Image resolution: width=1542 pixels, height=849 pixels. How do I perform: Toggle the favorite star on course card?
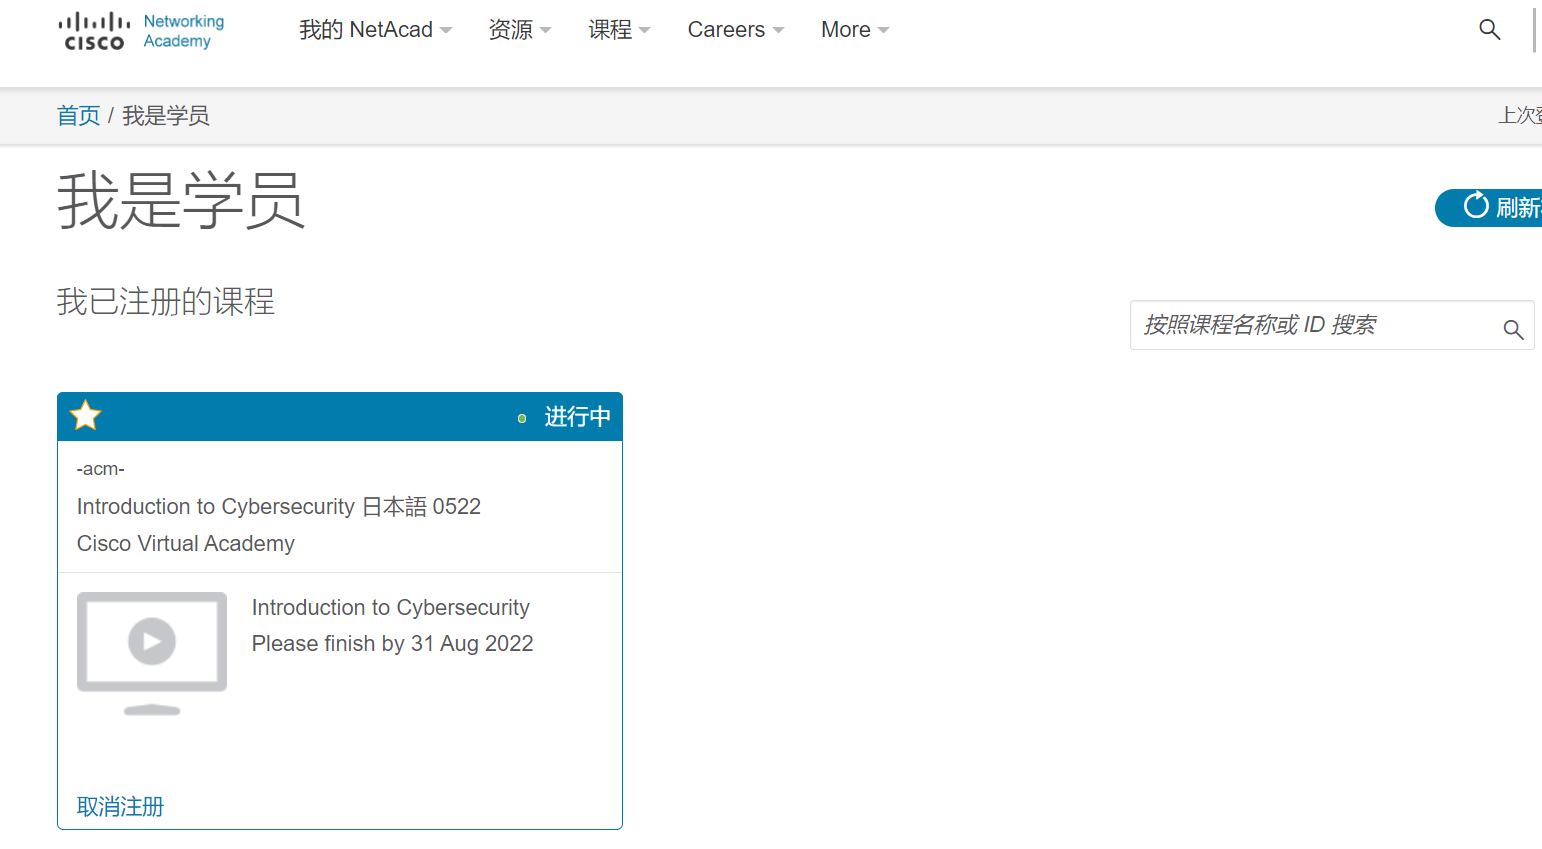pos(86,415)
